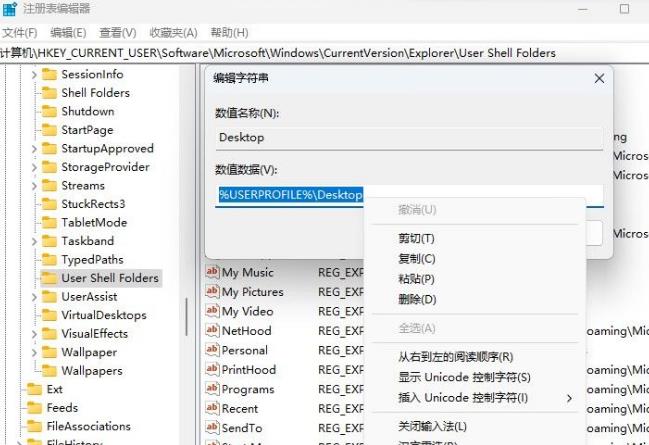Open the View (查看) menu
Viewport: 649px width, 445px height.
(118, 33)
